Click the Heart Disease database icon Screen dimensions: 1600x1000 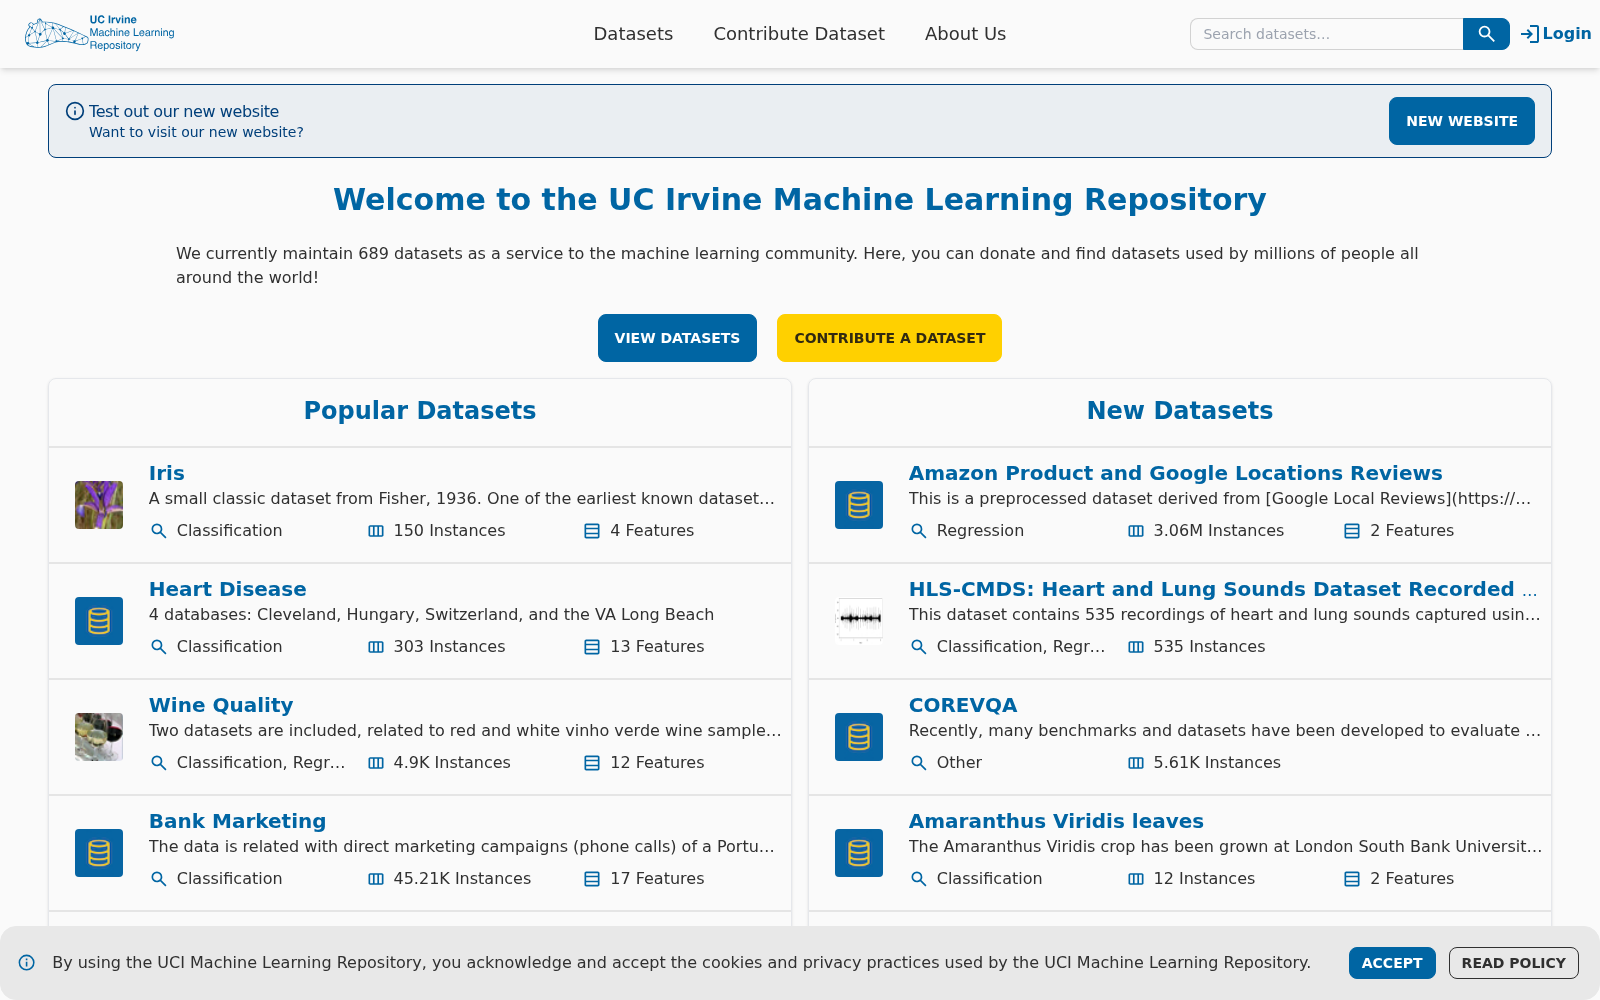pyautogui.click(x=99, y=621)
